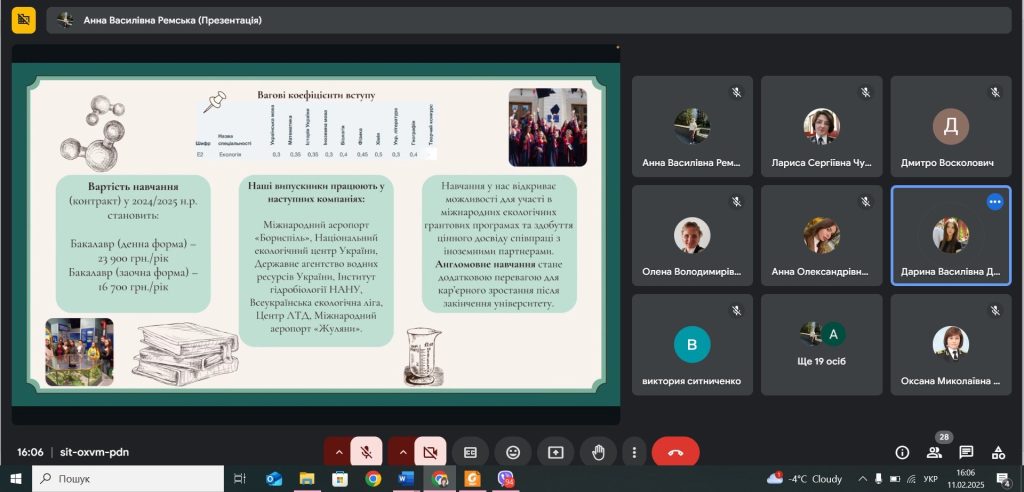Expand video settings arrow beside camera
1024x492 pixels.
[x=402, y=452]
